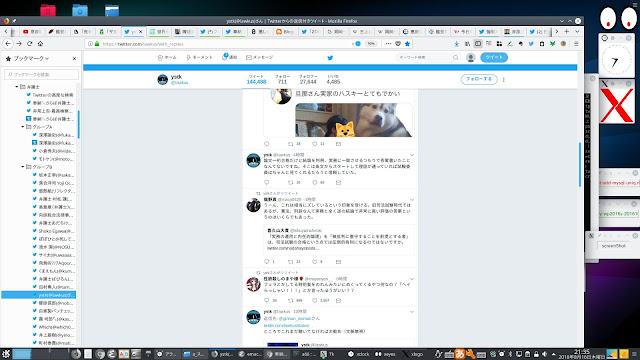Open the Following 711 tab
640x360 pixels.
point(282,80)
